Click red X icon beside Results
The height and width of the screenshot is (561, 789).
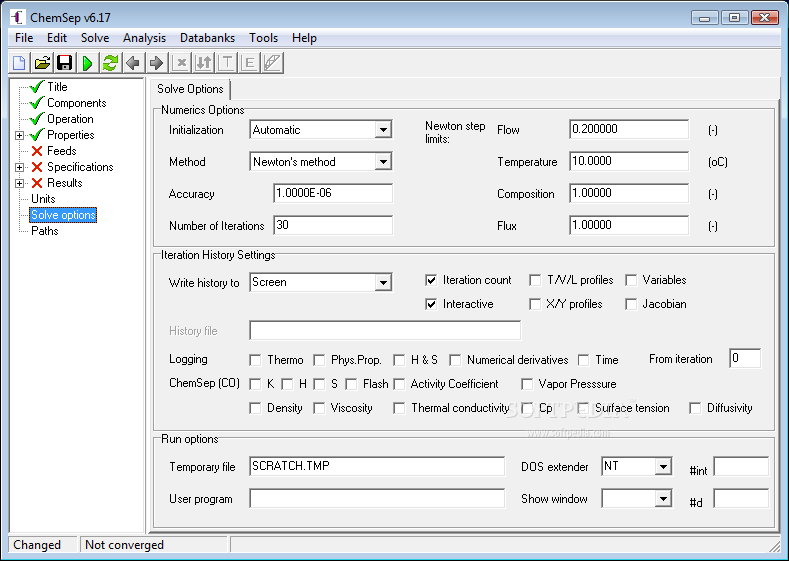[x=37, y=183]
